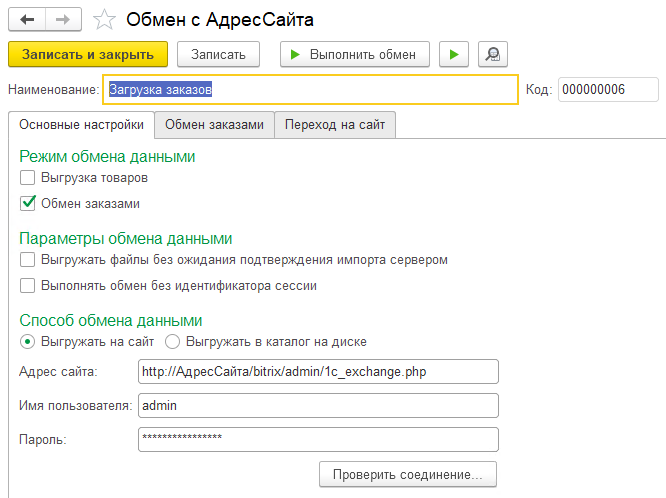Open the exchange log magnifier icon

click(493, 54)
